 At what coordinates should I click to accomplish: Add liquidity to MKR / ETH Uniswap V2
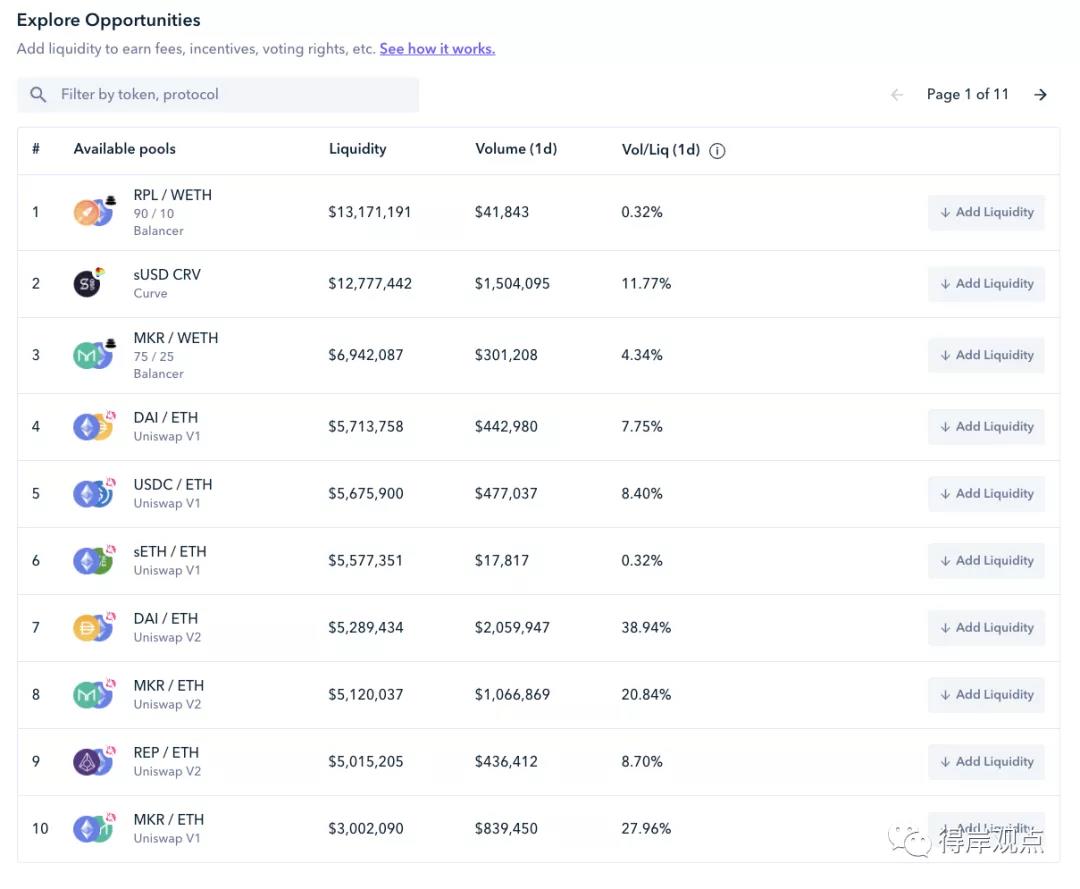coord(986,694)
